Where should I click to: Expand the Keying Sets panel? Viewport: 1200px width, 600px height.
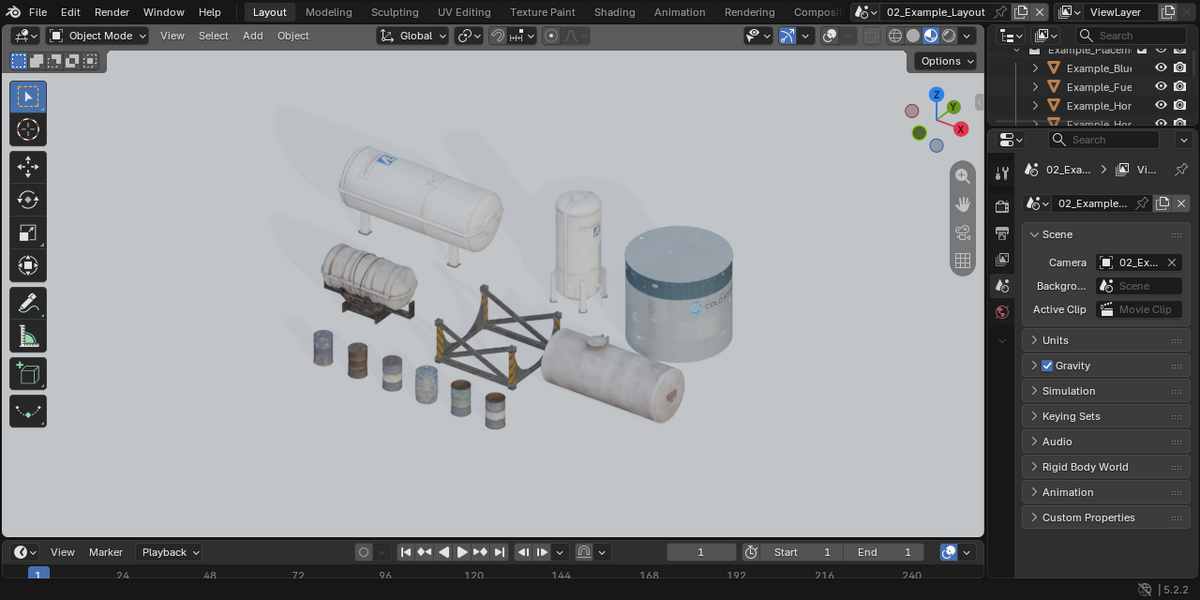[1106, 416]
